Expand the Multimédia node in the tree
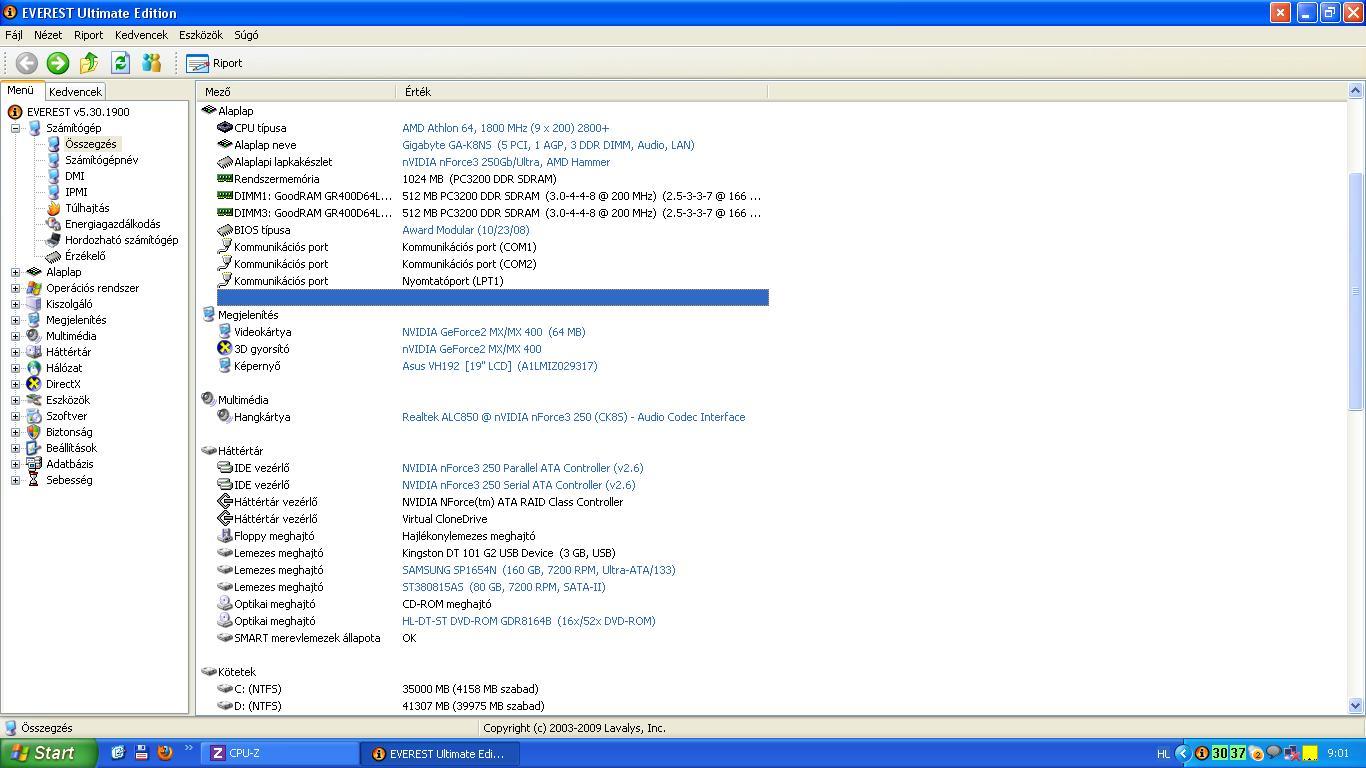Screen dimensions: 1366x768 click(15, 336)
